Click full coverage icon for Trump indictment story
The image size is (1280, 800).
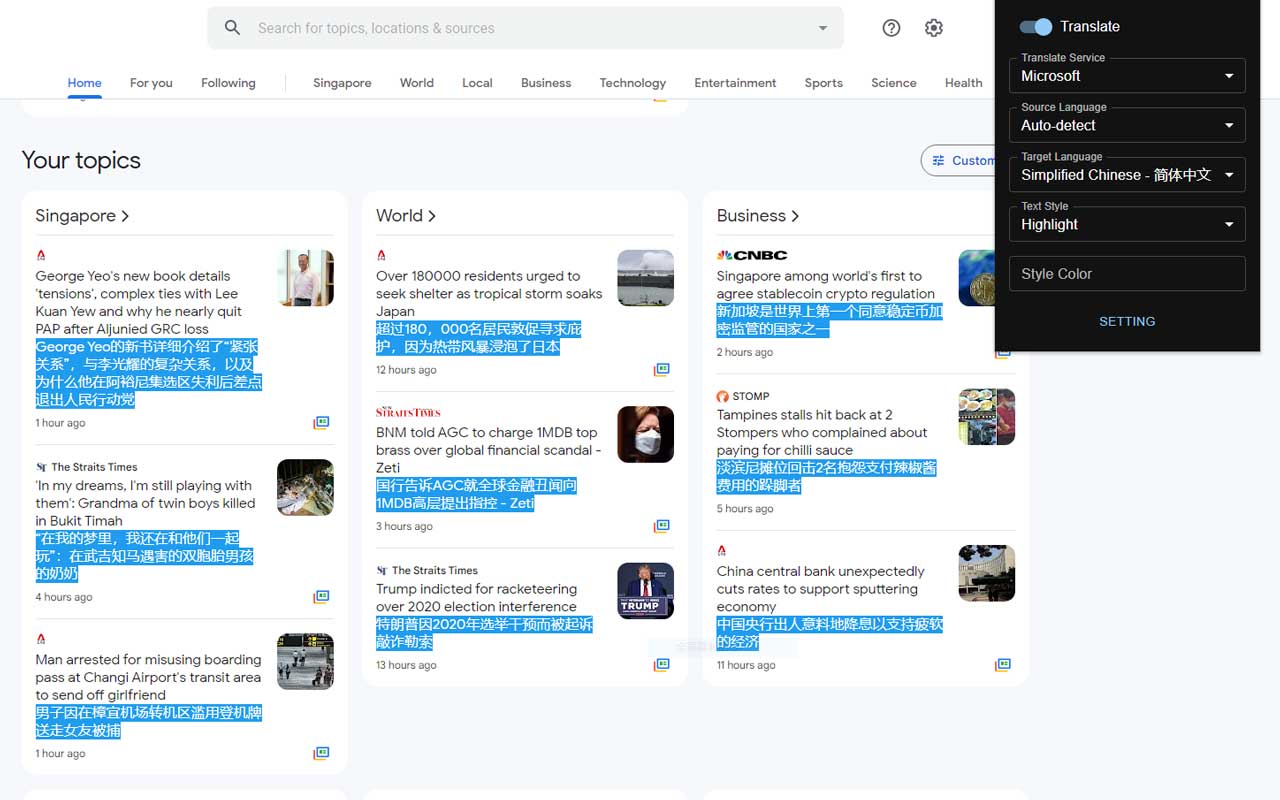pyautogui.click(x=661, y=665)
